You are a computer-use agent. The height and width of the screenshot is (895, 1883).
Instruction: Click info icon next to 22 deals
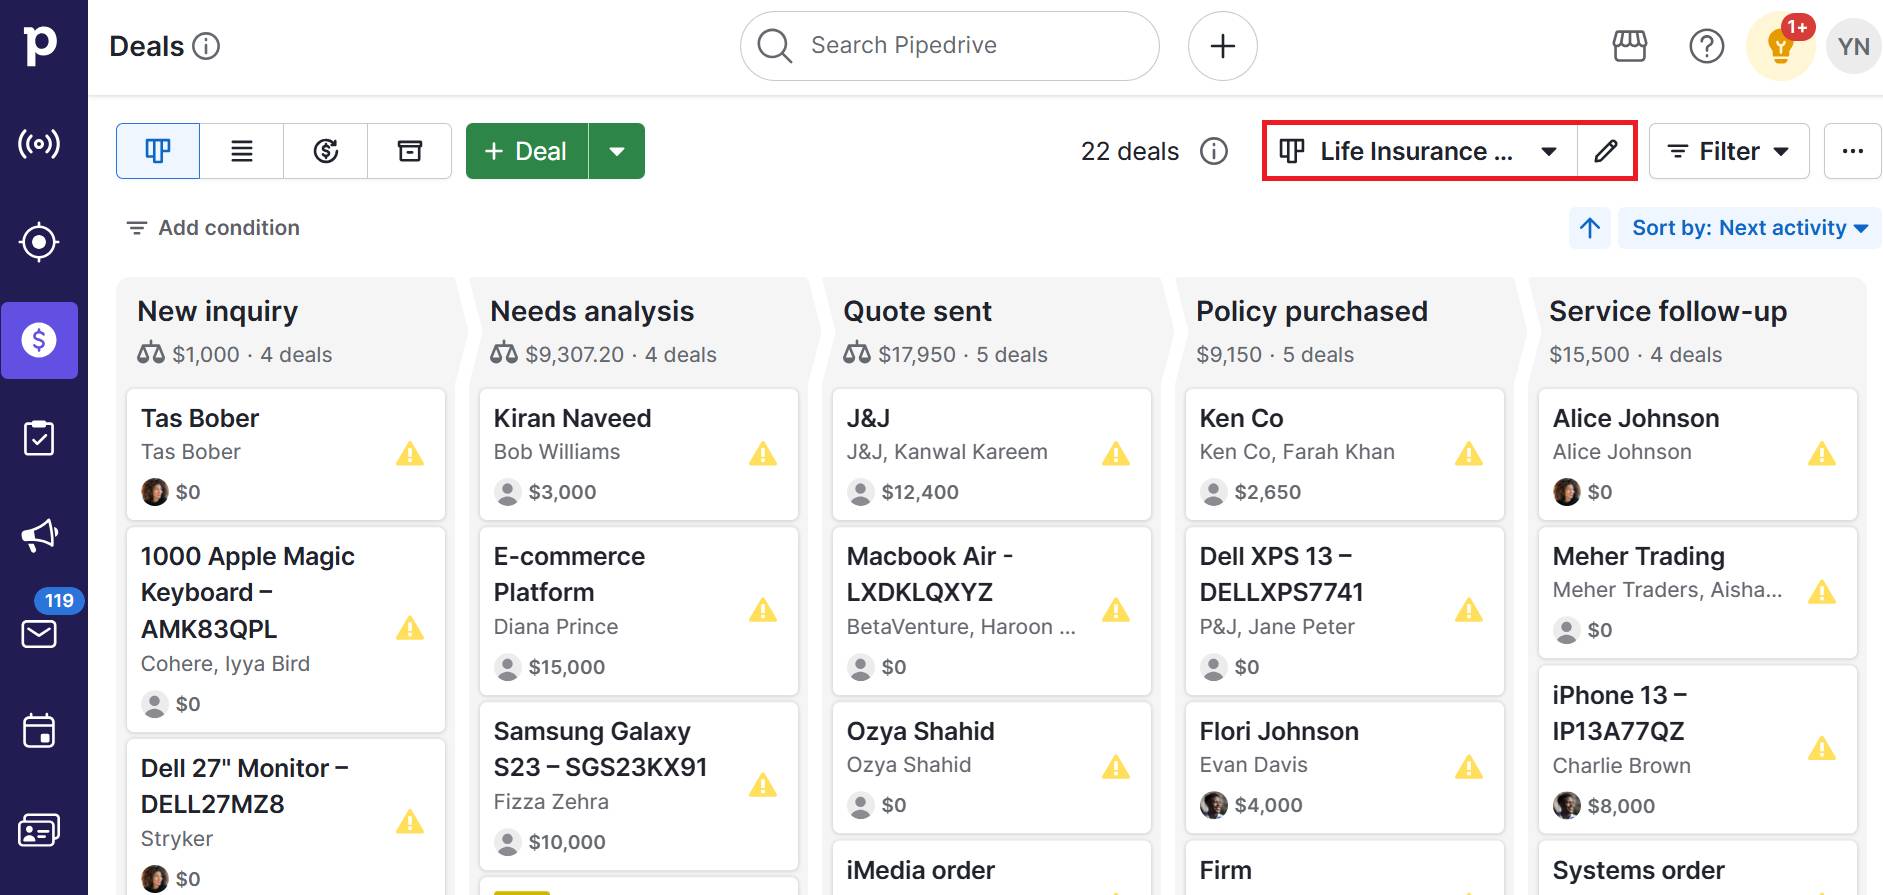coord(1213,151)
